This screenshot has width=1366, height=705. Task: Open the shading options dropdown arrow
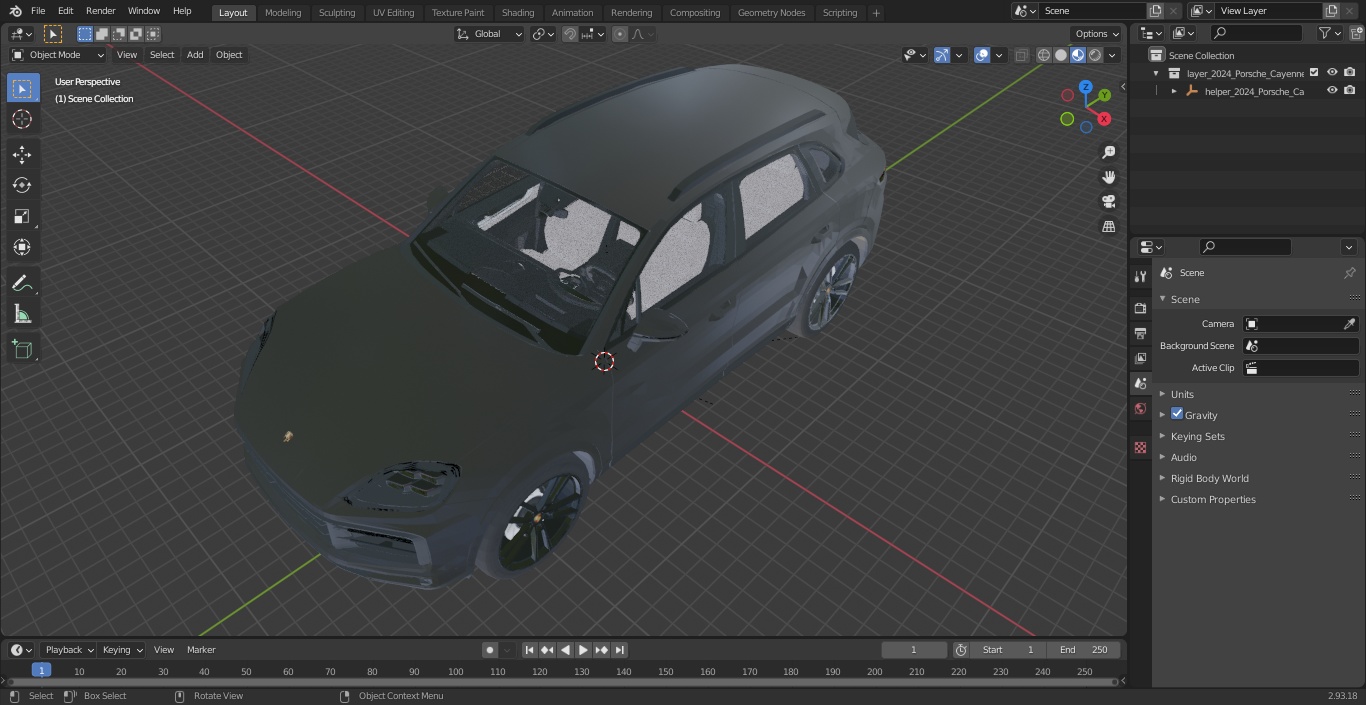click(1112, 55)
